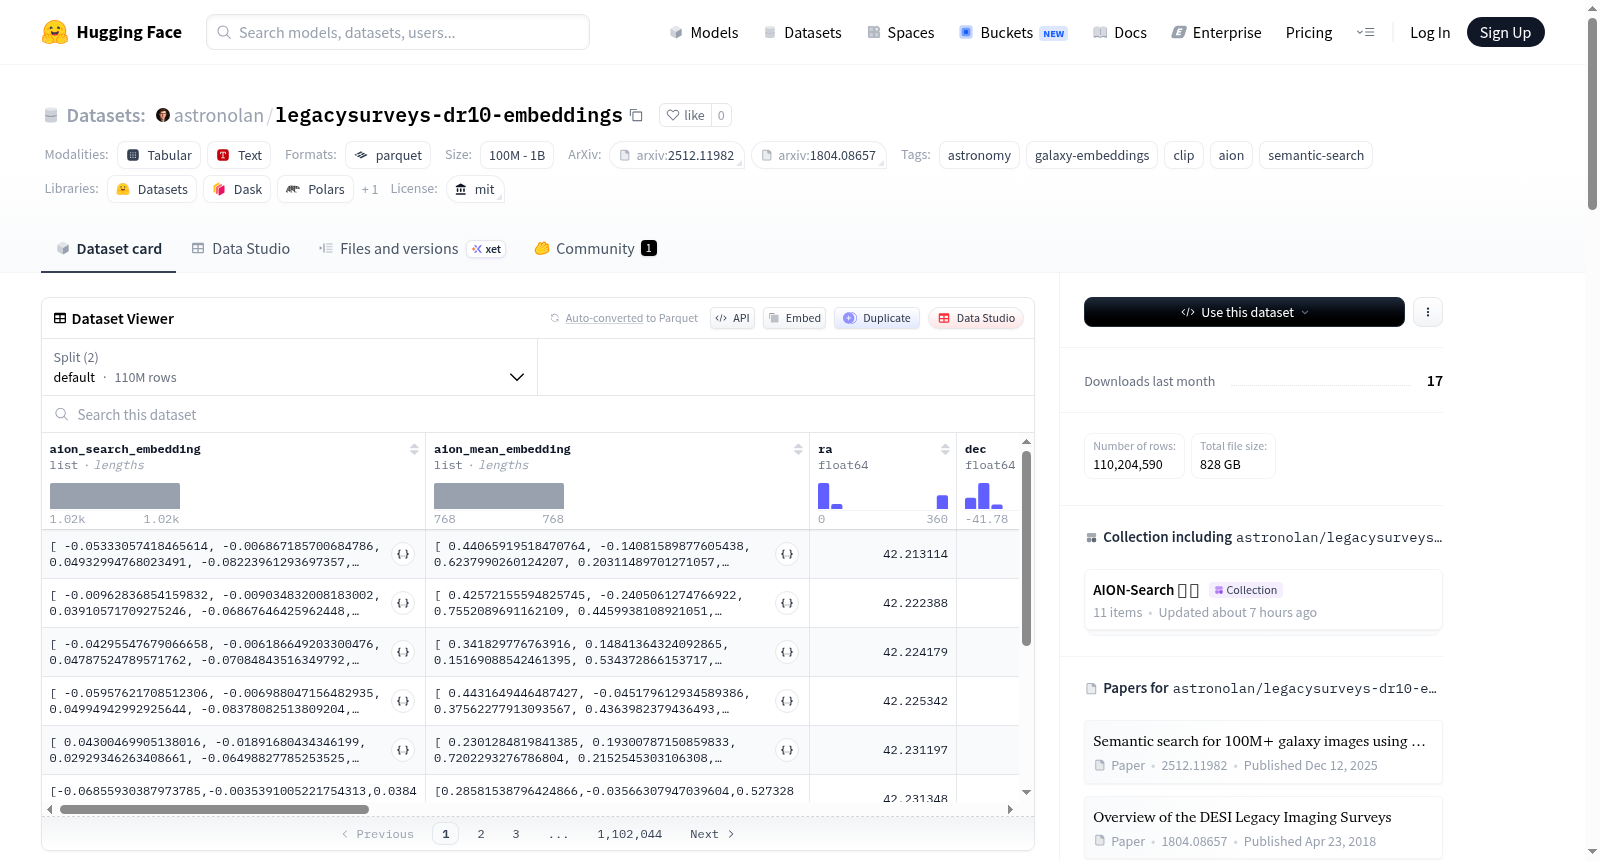The height and width of the screenshot is (861, 1600).
Task: Open Spaces in the top navigation
Action: (x=901, y=32)
